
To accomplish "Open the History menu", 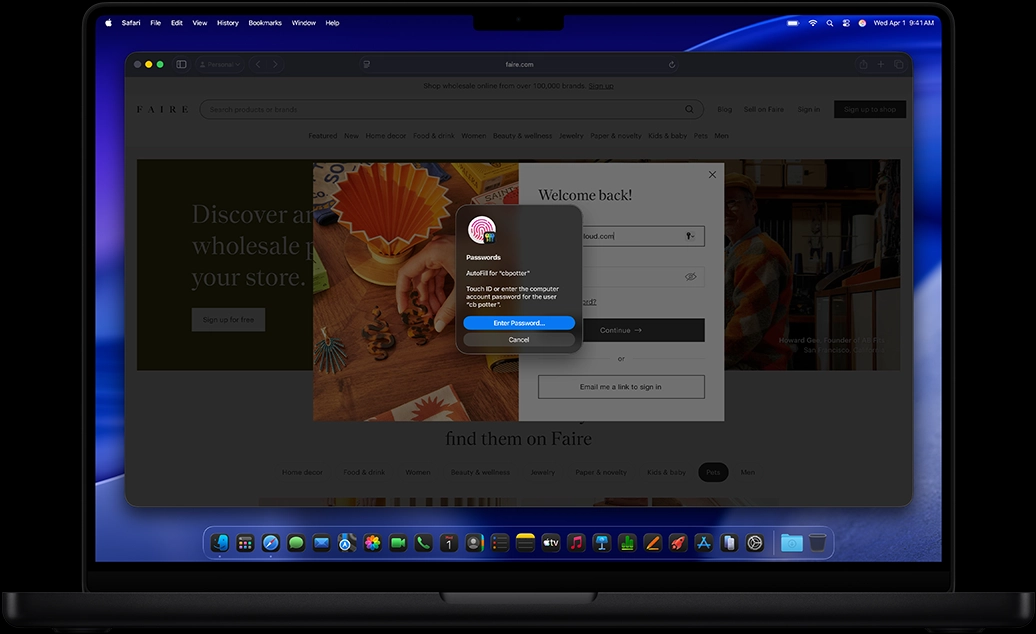I will [x=229, y=22].
